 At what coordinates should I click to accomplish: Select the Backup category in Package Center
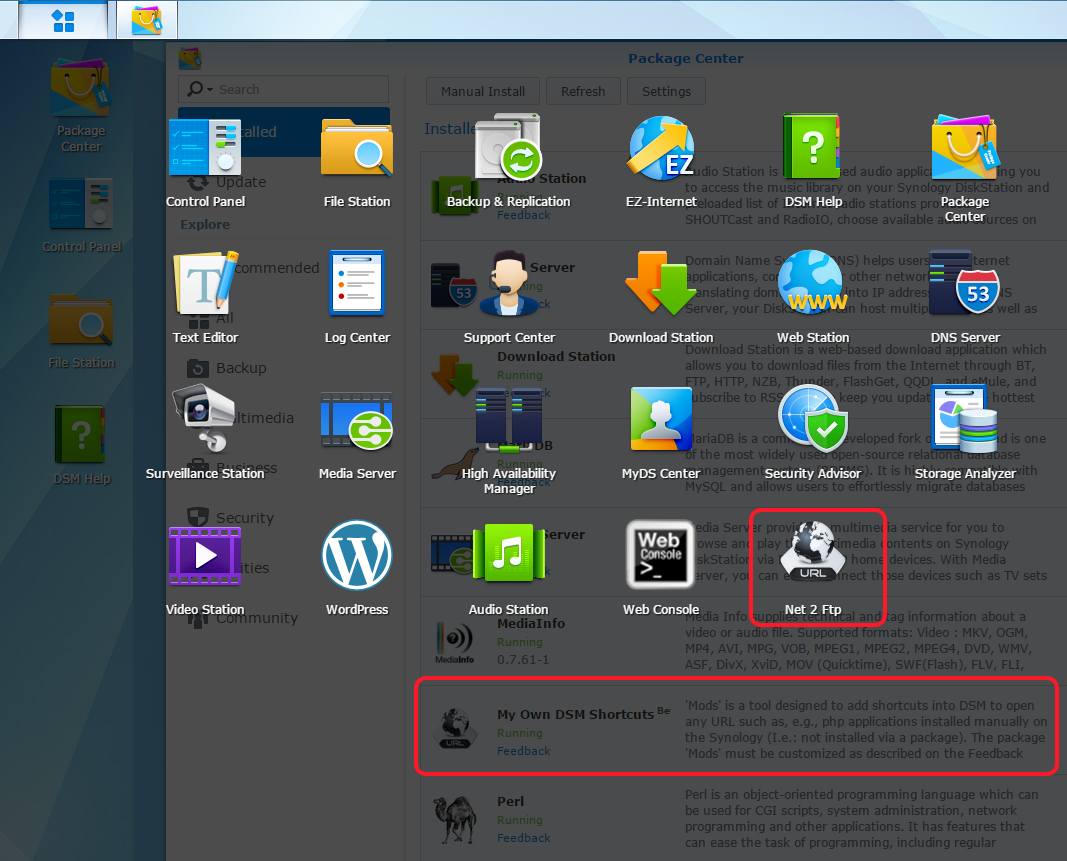(x=227, y=368)
